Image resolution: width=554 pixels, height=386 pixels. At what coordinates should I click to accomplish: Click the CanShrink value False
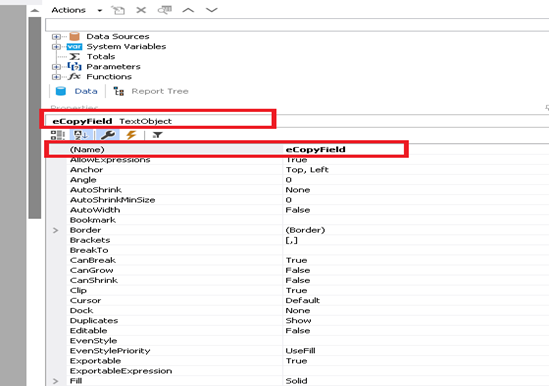click(298, 280)
